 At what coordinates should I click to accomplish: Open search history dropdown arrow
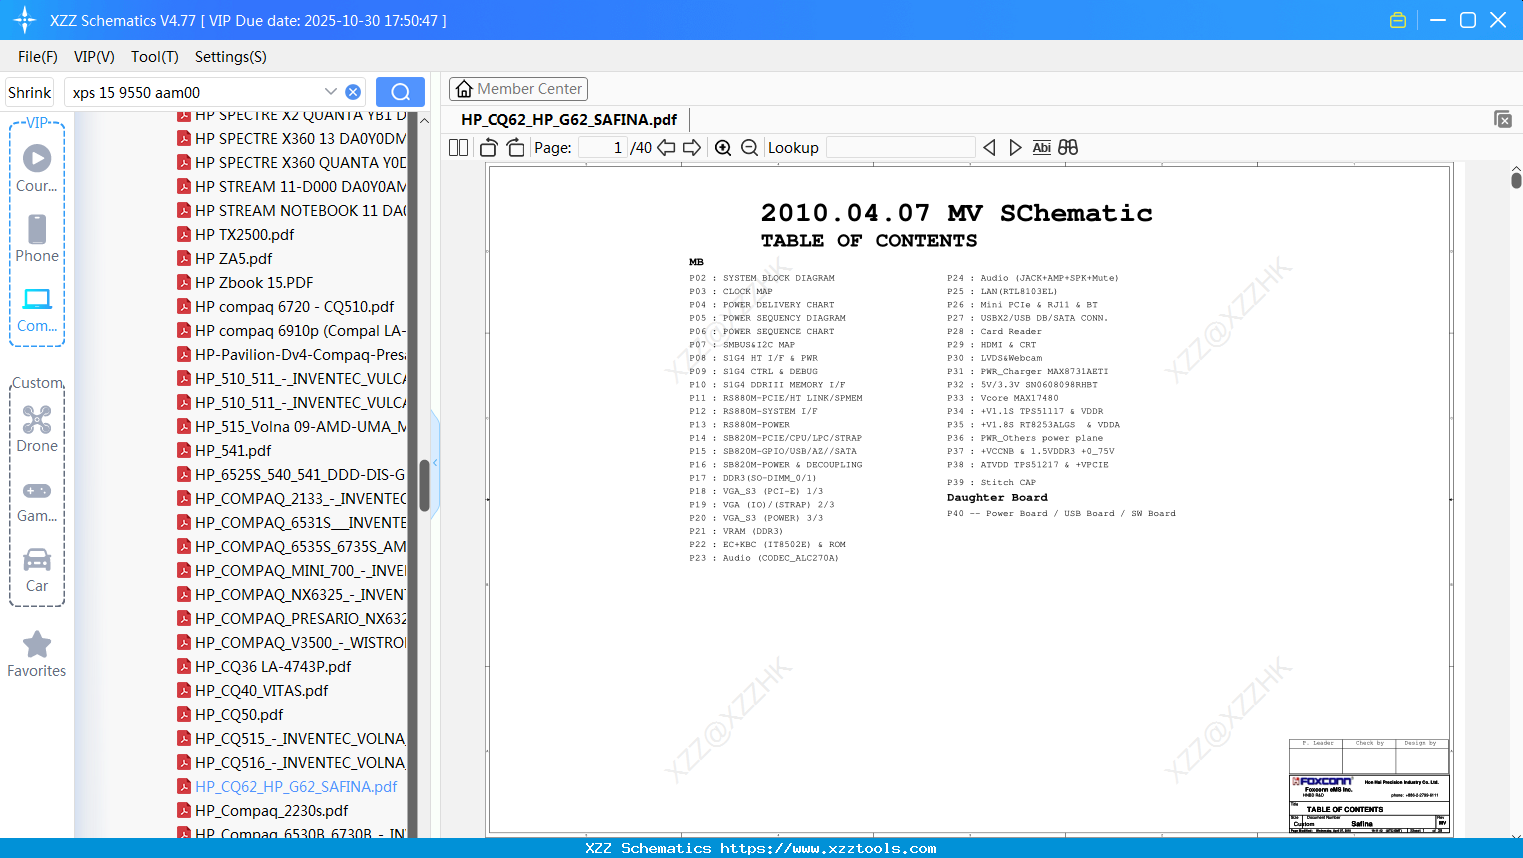click(331, 92)
